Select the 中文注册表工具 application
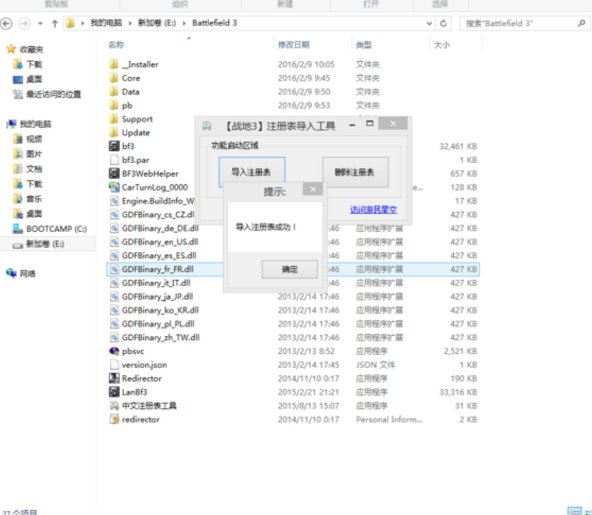The width and height of the screenshot is (592, 515). [149, 406]
